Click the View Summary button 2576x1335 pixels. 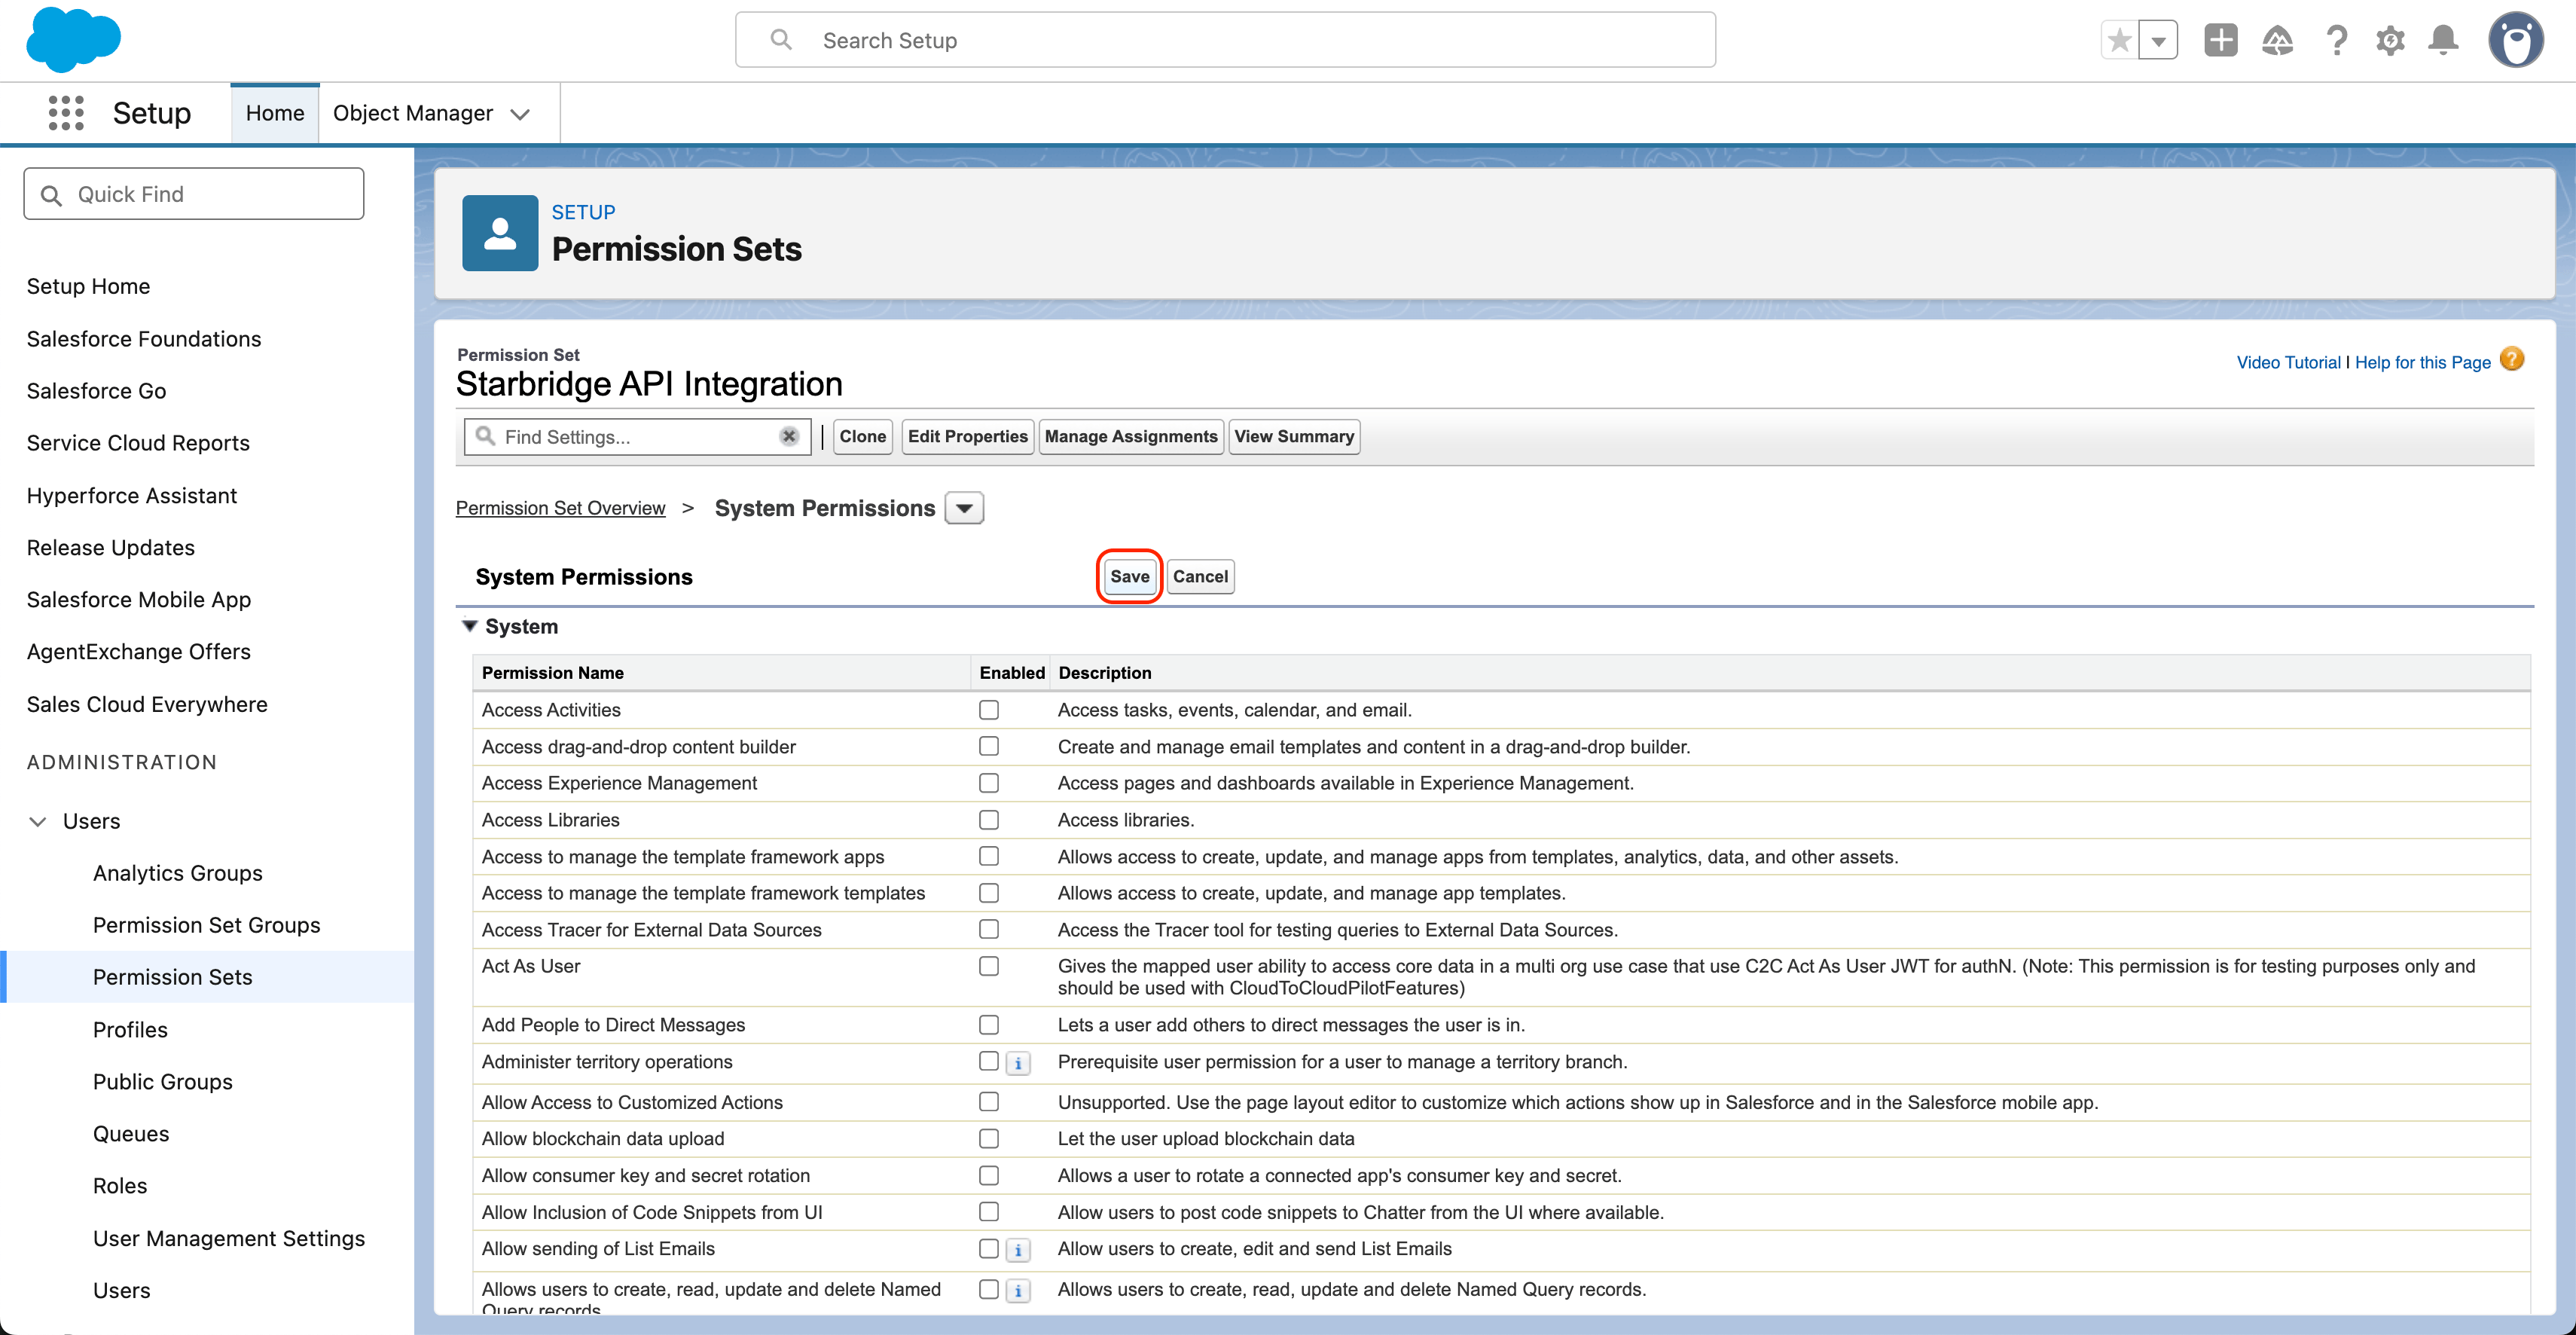(1294, 437)
